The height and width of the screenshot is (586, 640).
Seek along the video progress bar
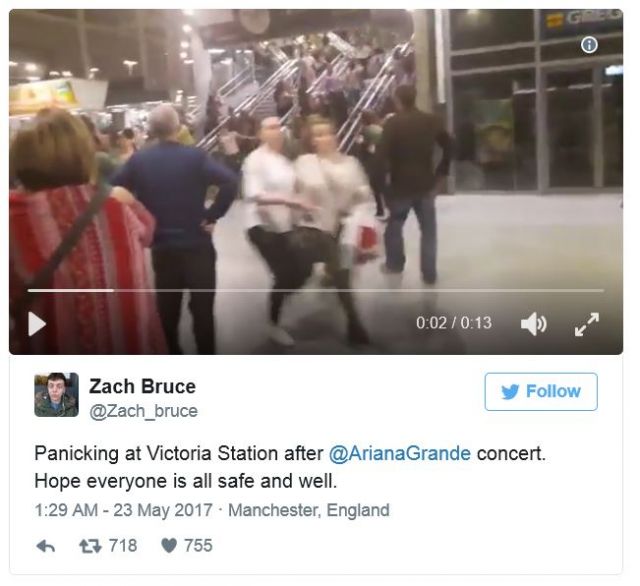tap(316, 291)
